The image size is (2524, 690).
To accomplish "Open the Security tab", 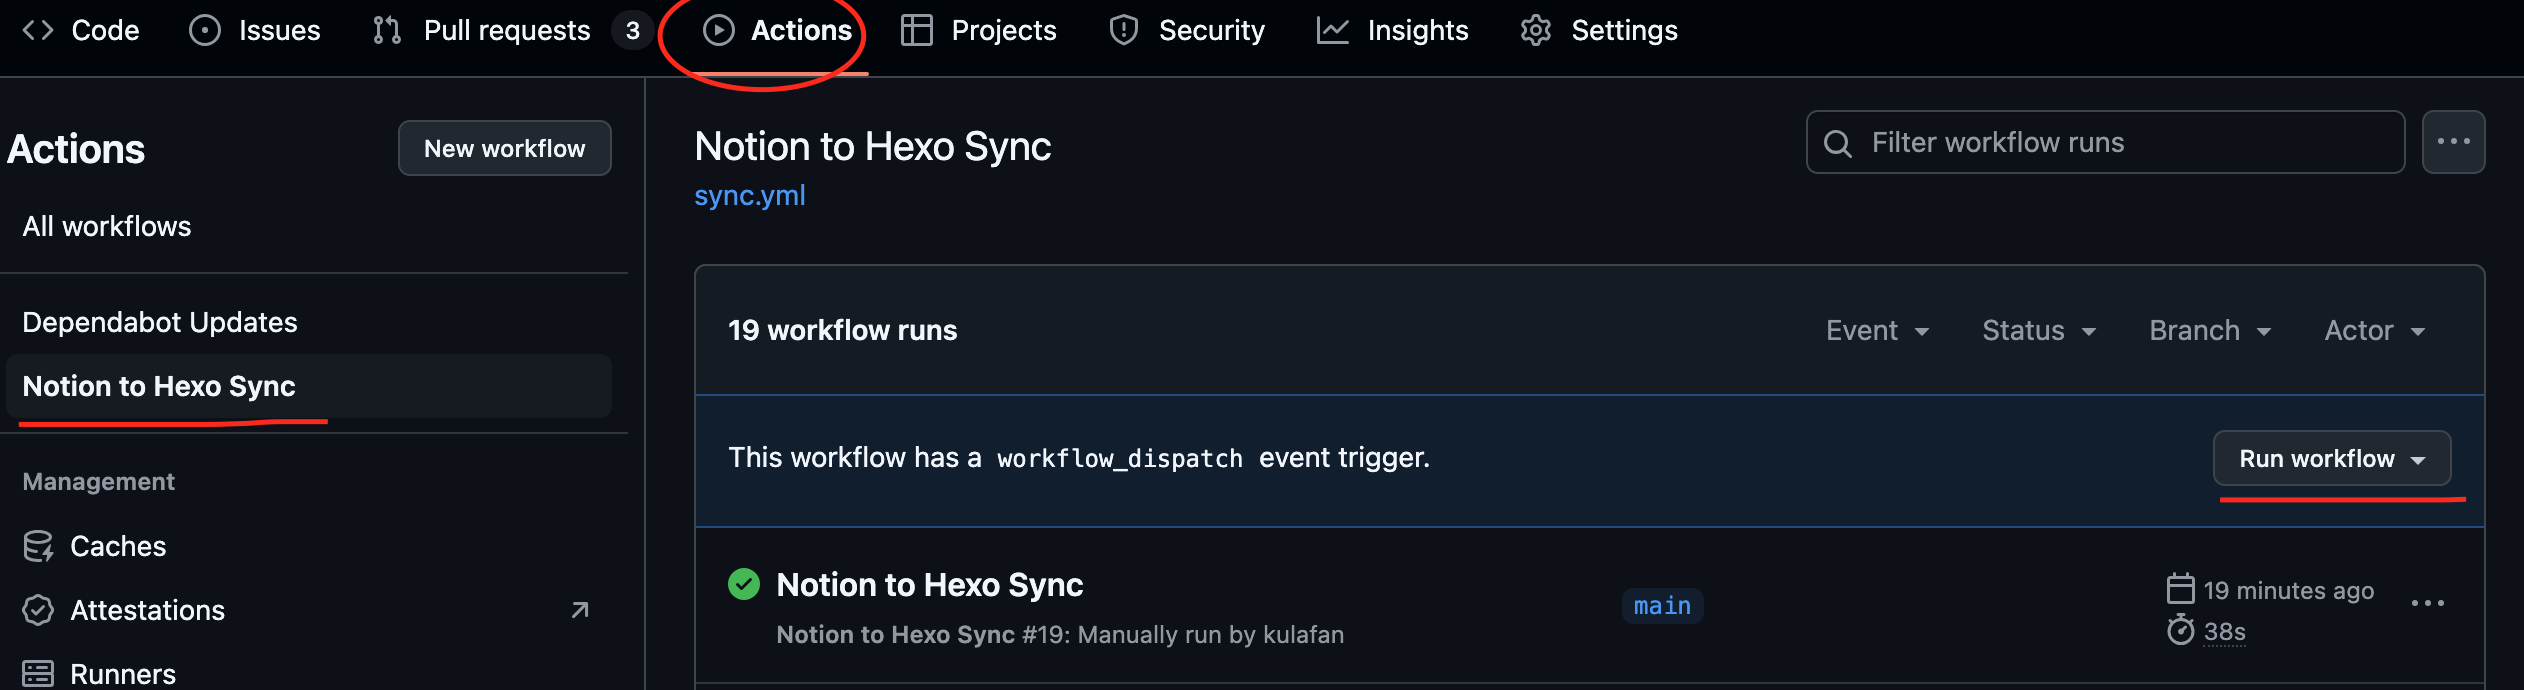I will coord(1187,31).
